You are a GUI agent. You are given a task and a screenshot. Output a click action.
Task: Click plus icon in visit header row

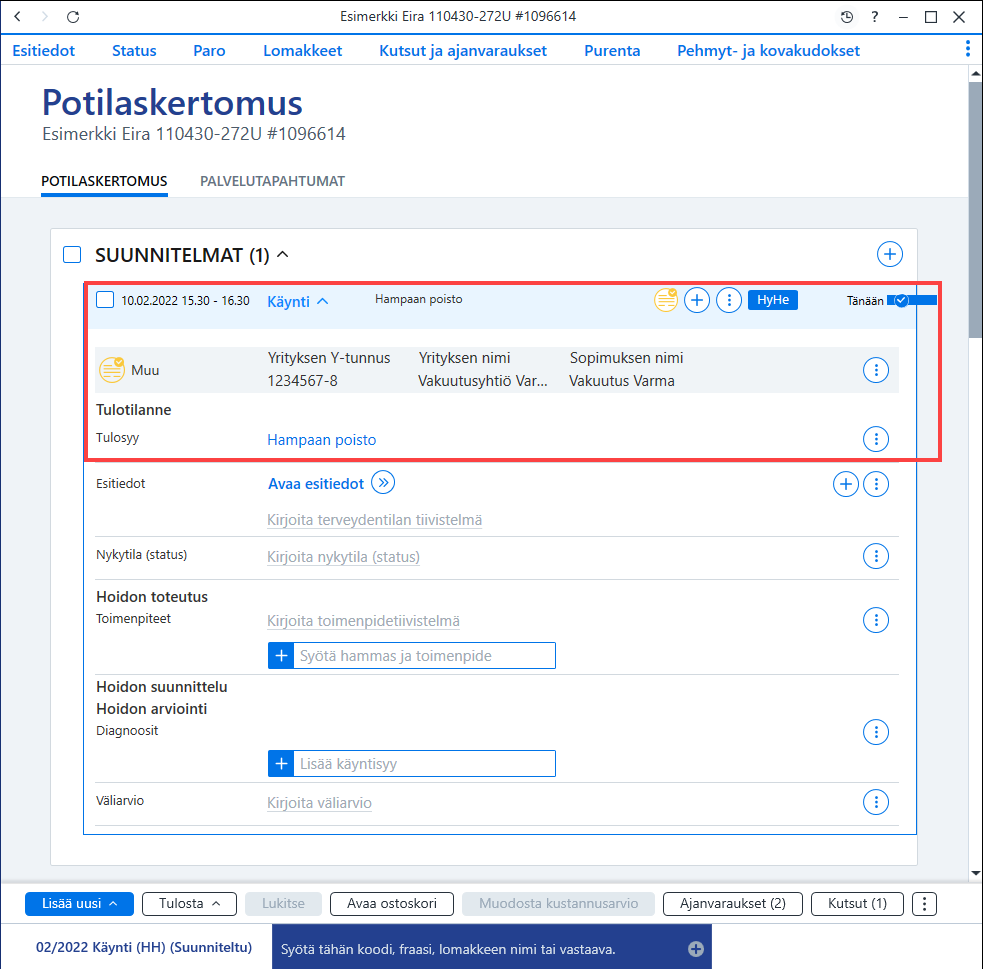pos(697,300)
